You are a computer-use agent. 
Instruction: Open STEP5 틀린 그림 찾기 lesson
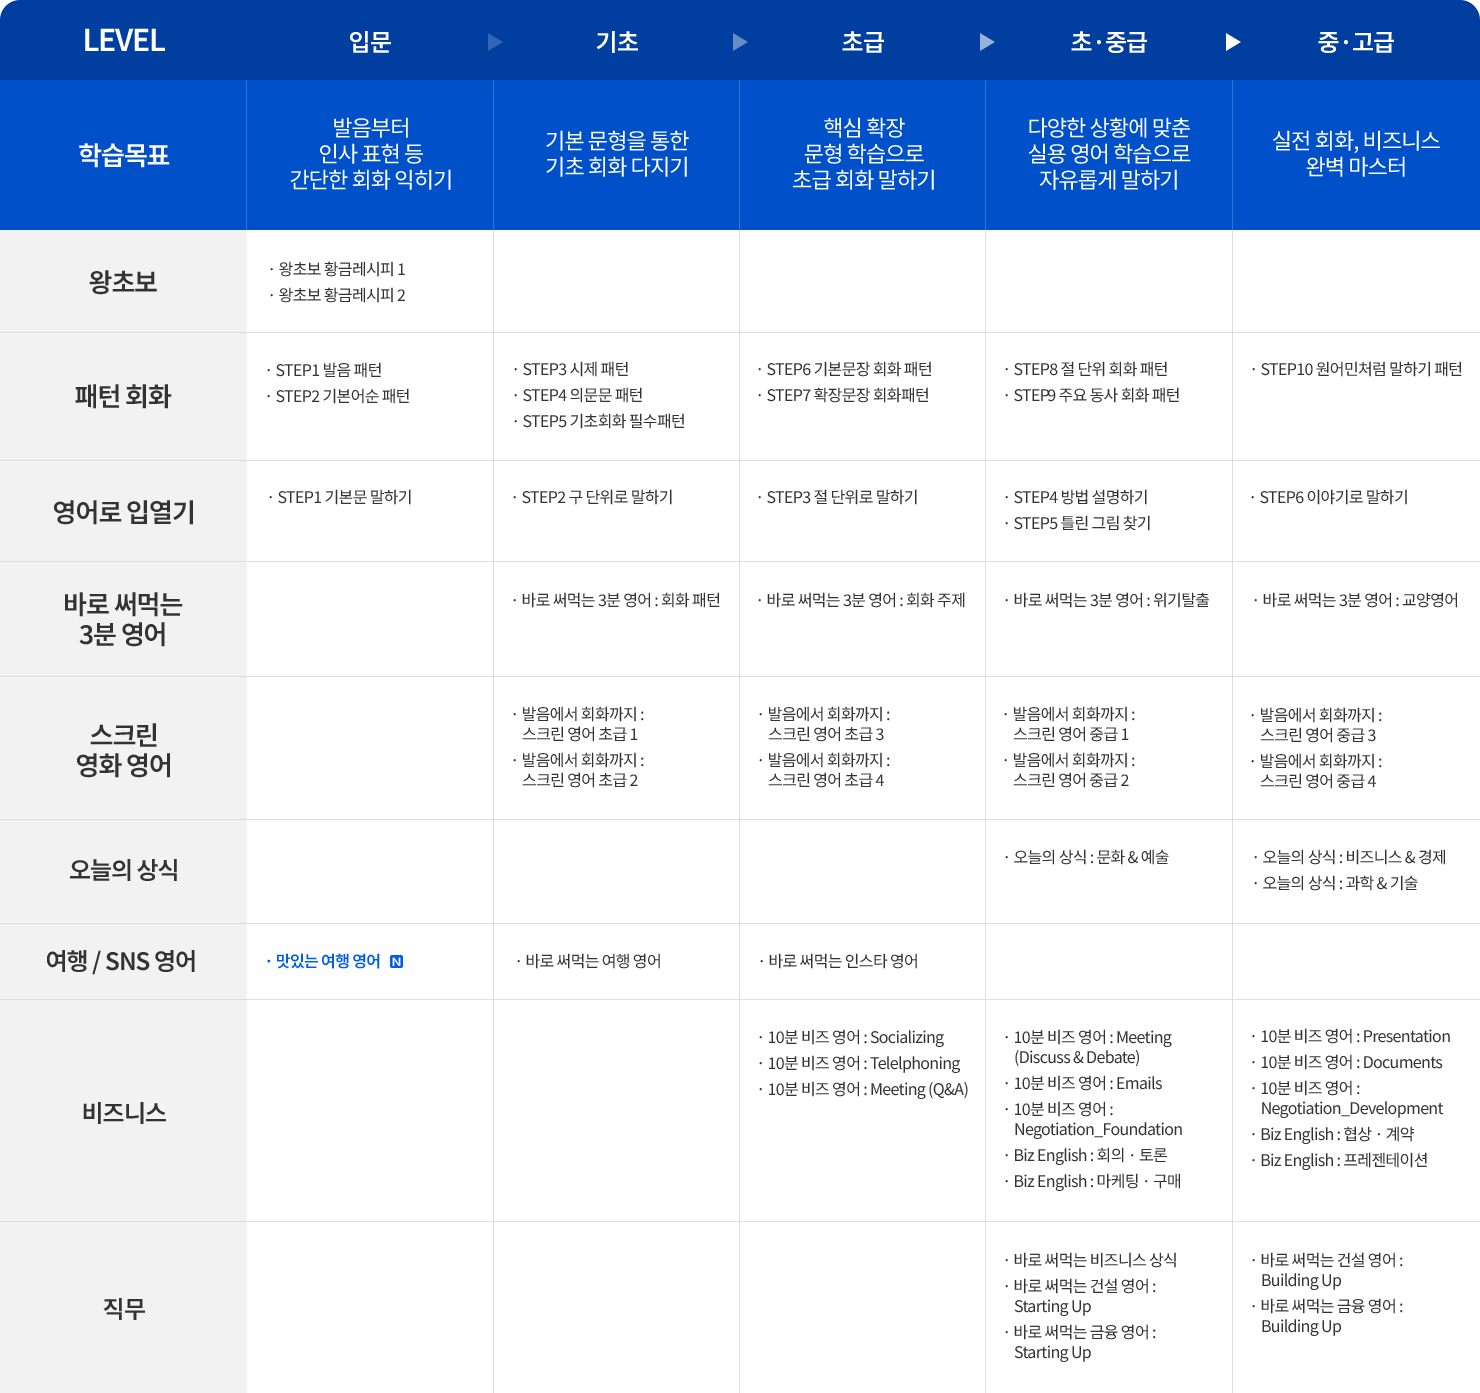[x=1082, y=523]
